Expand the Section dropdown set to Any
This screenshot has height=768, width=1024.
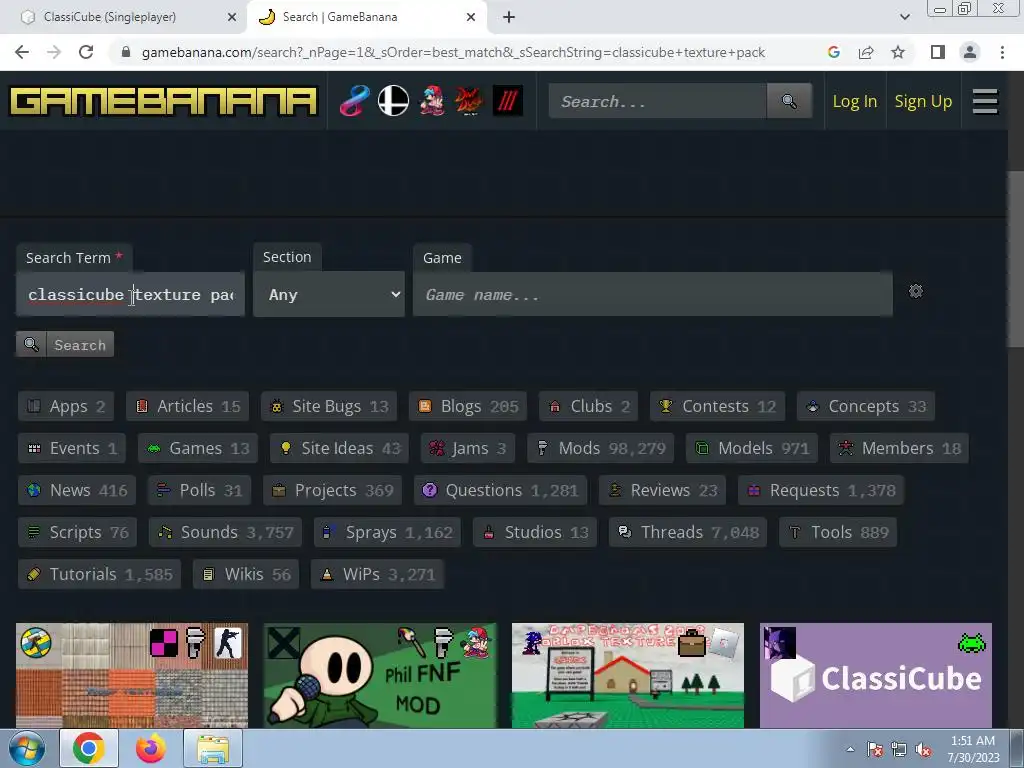328,295
